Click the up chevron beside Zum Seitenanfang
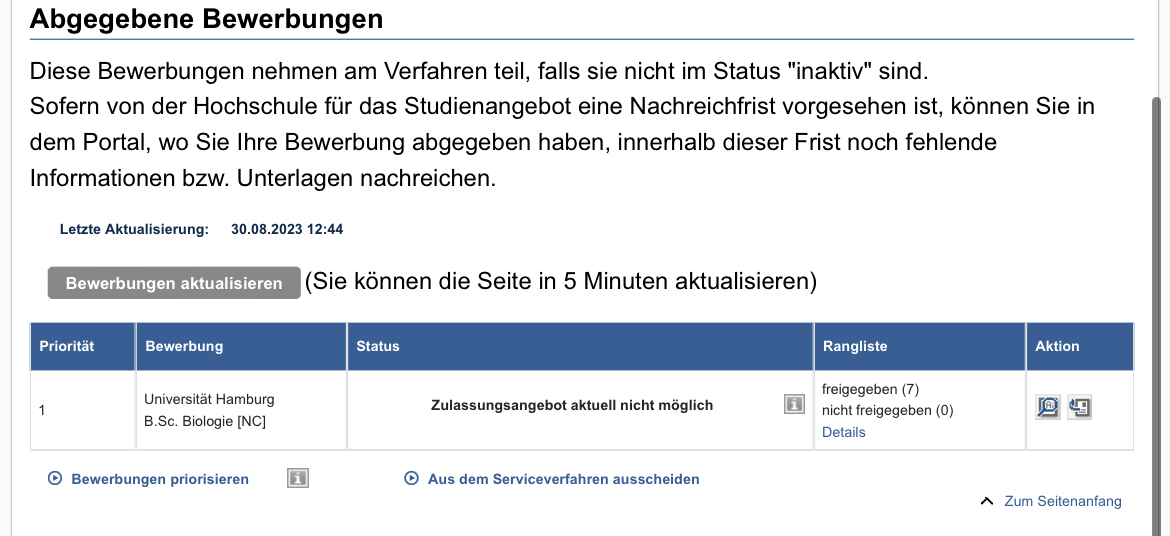The image size is (1170, 536). 987,501
